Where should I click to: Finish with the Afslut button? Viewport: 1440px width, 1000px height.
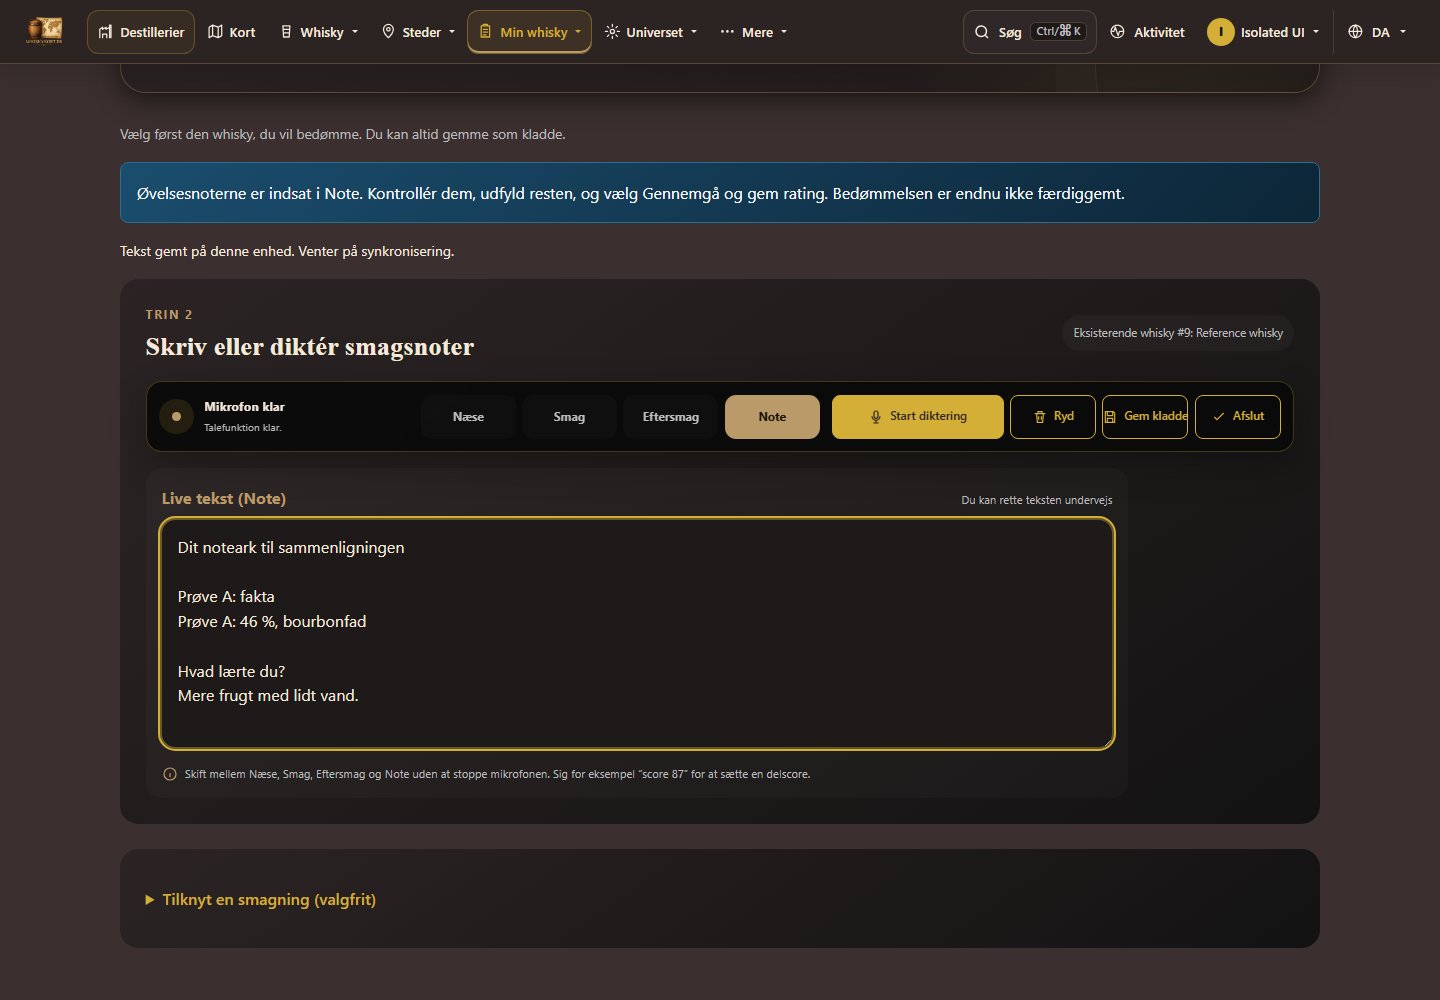coord(1238,417)
